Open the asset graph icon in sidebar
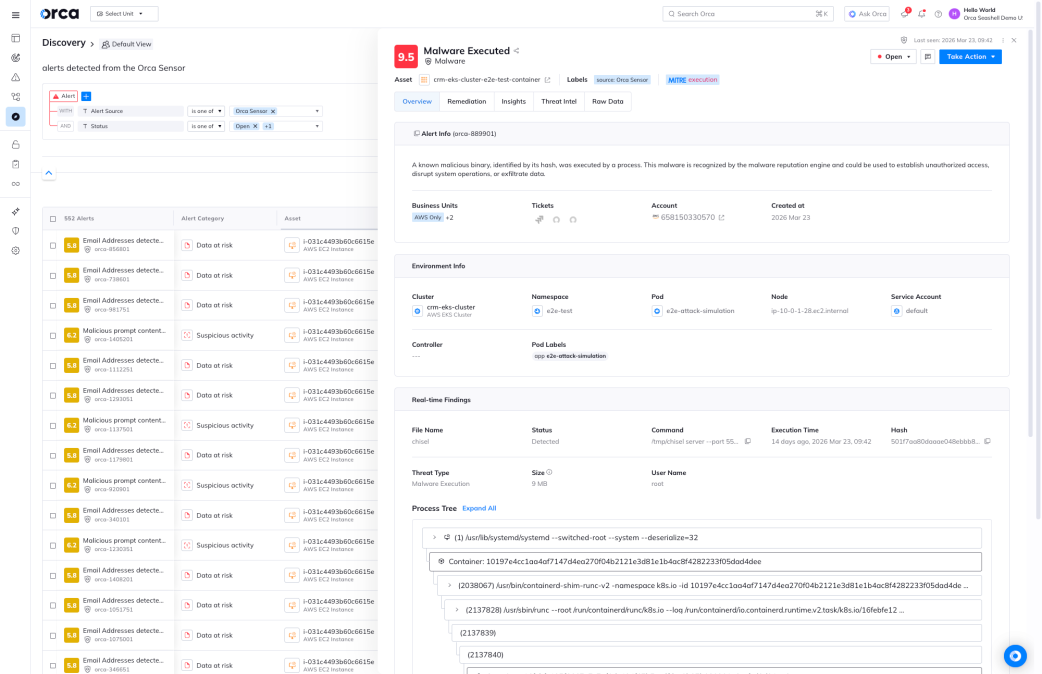The image size is (1042, 674). click(x=15, y=97)
